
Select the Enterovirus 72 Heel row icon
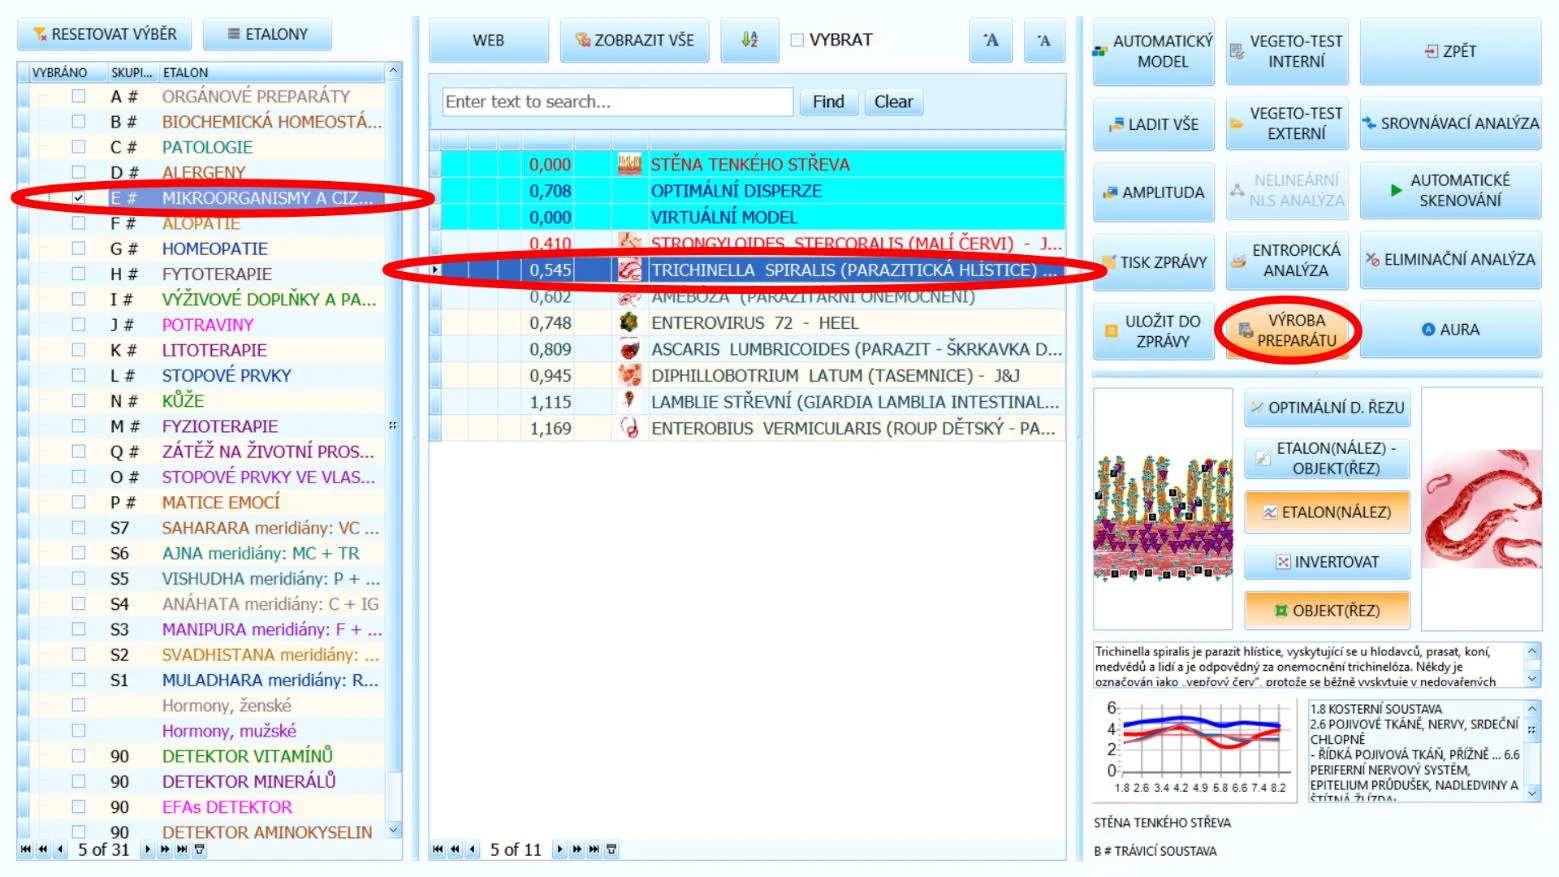(629, 322)
